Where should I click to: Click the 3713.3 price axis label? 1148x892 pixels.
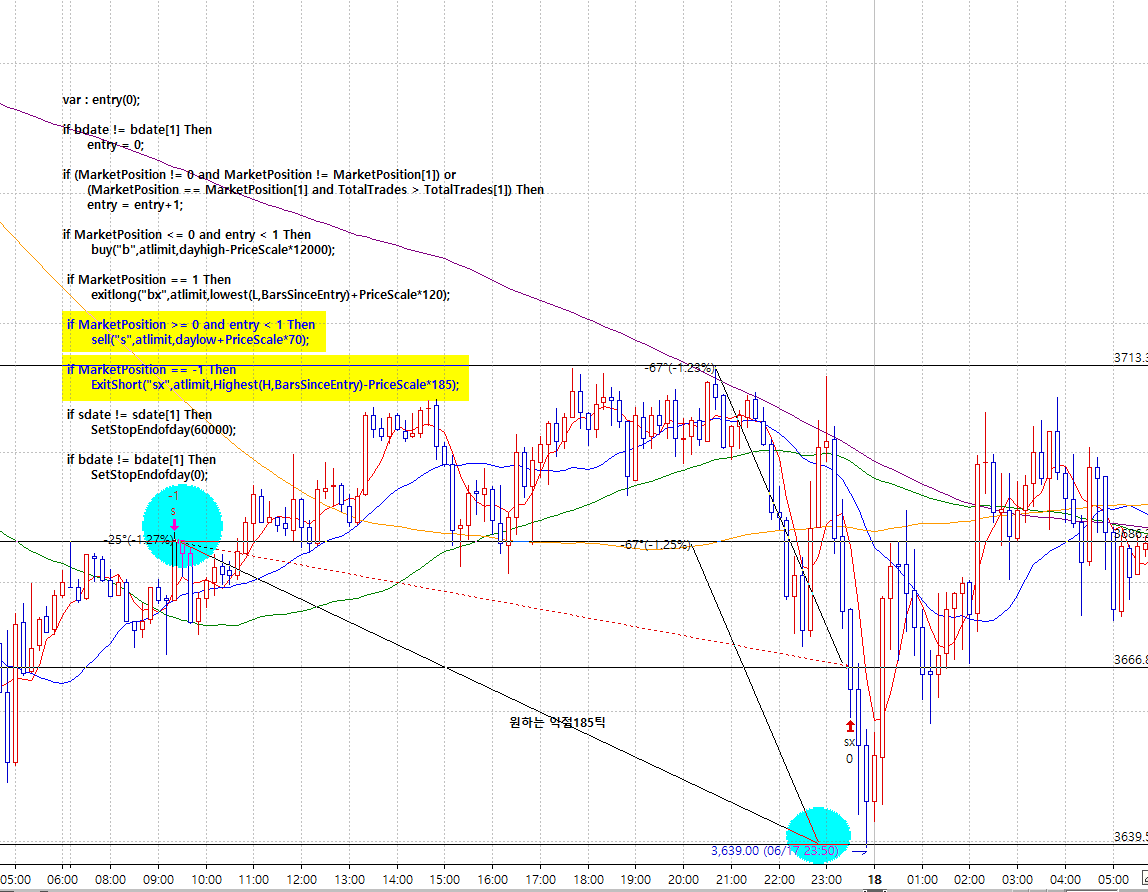pyautogui.click(x=1130, y=357)
